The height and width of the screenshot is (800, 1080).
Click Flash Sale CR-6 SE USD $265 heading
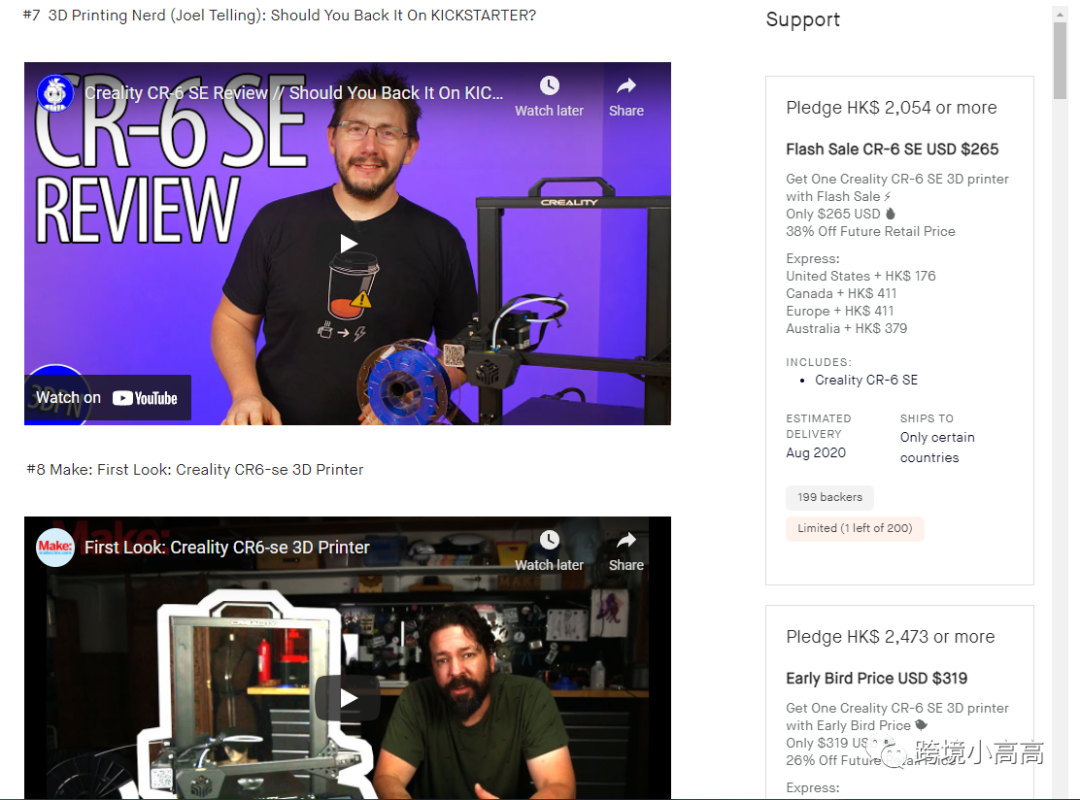coord(892,150)
